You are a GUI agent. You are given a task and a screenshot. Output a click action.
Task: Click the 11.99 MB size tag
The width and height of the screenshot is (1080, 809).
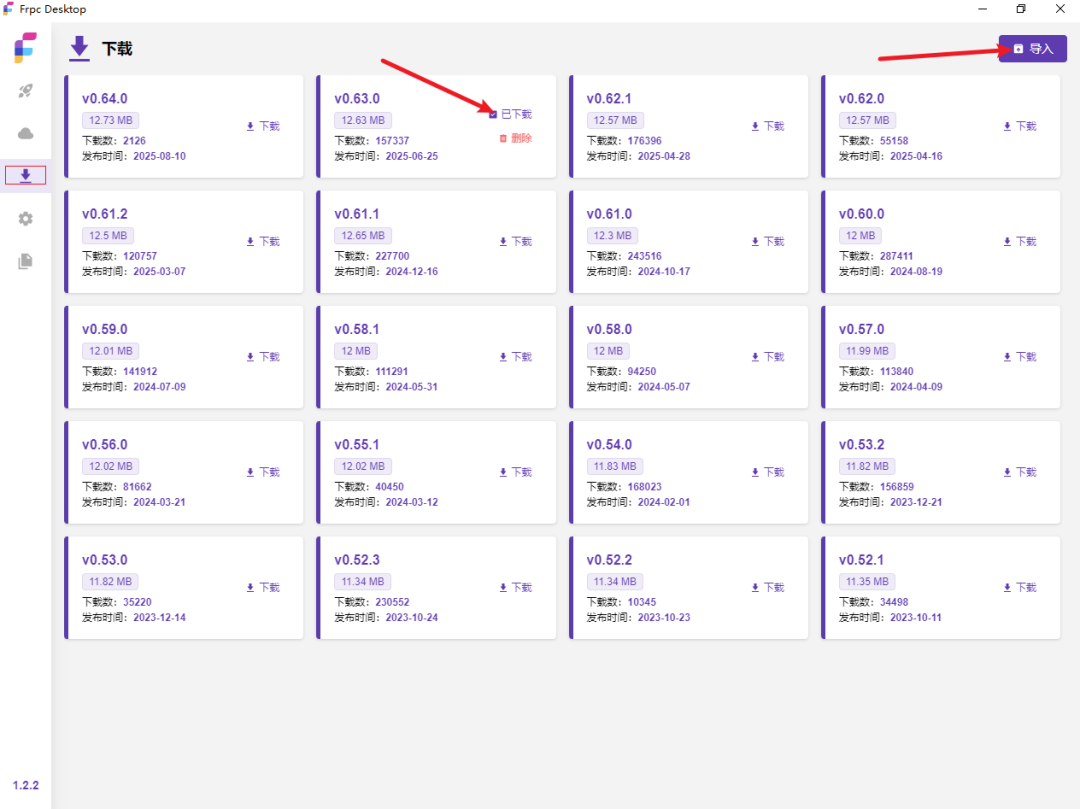coord(867,351)
